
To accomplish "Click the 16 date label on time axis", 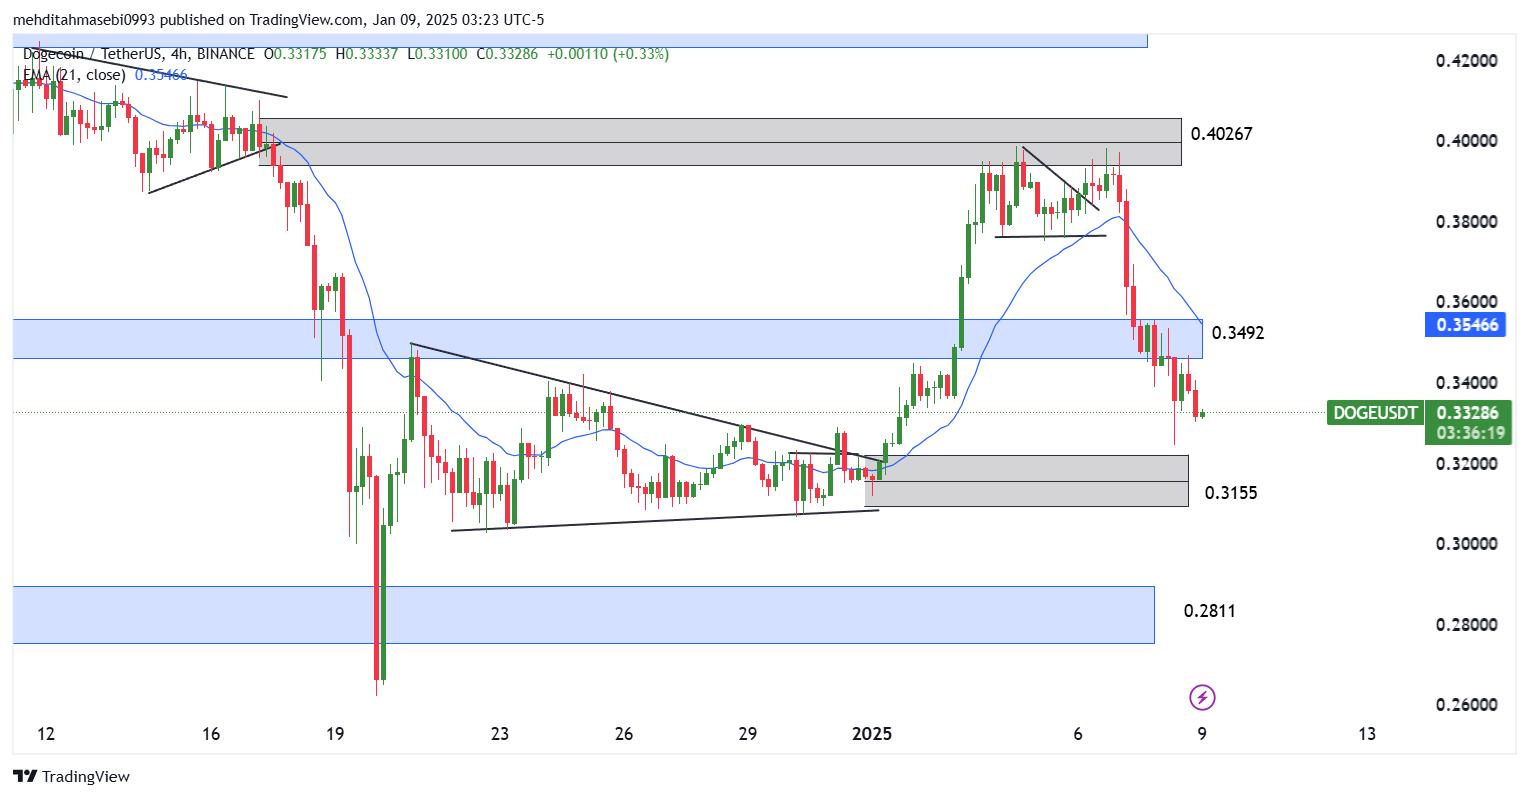I will [x=211, y=734].
